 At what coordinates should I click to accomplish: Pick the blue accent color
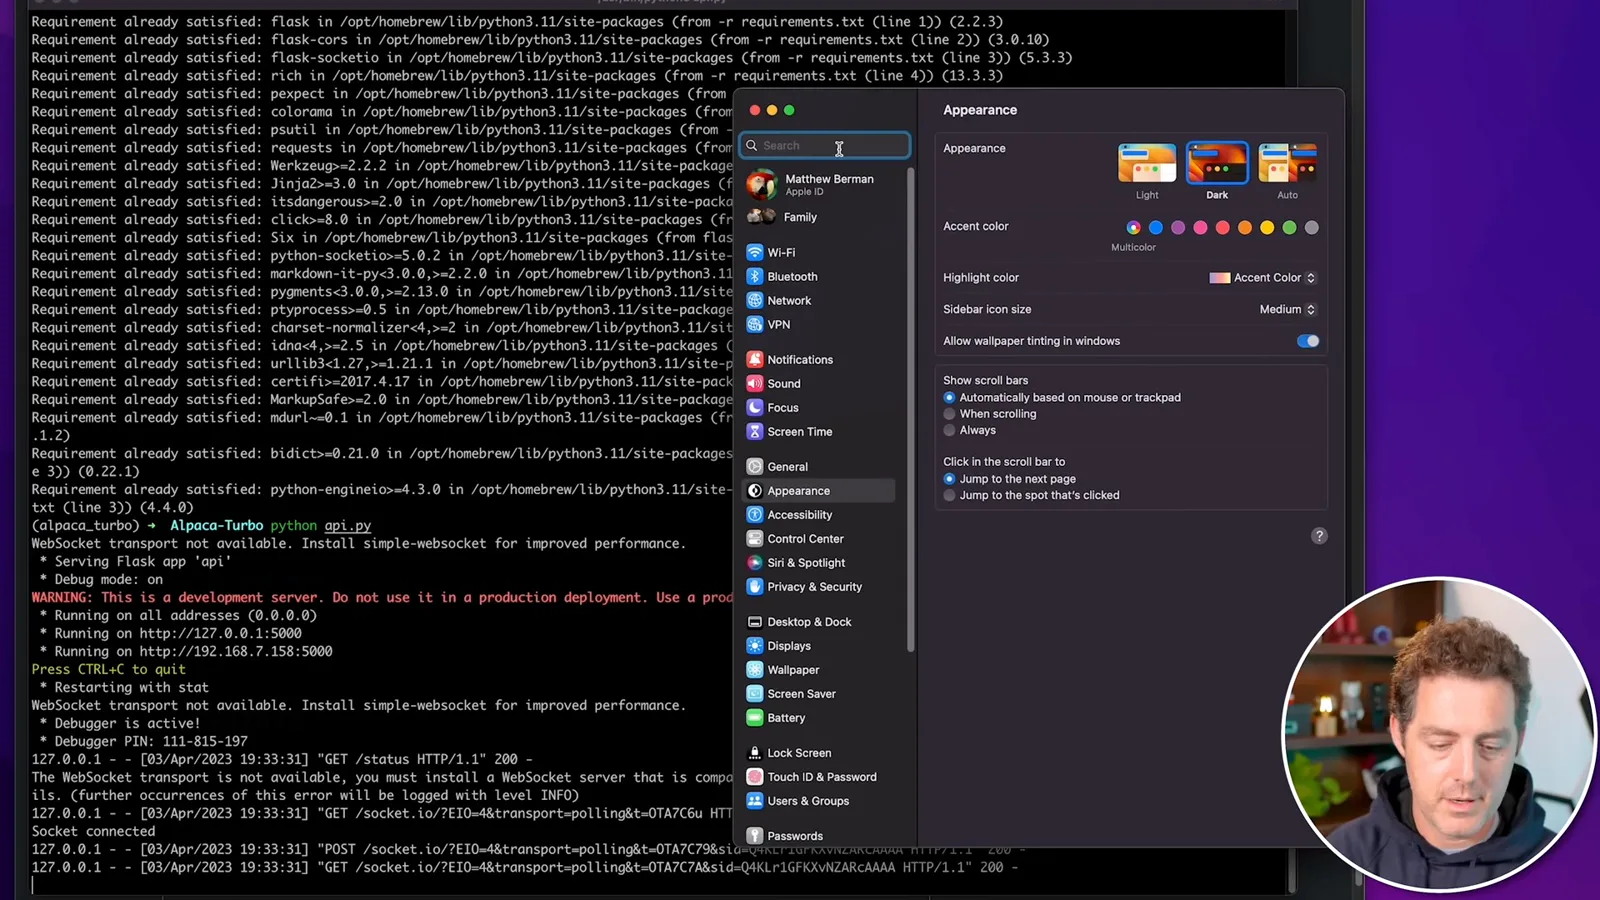(1156, 228)
